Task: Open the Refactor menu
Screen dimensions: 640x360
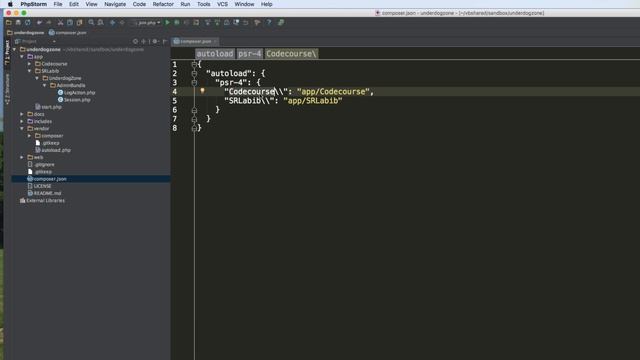Action: (163, 4)
